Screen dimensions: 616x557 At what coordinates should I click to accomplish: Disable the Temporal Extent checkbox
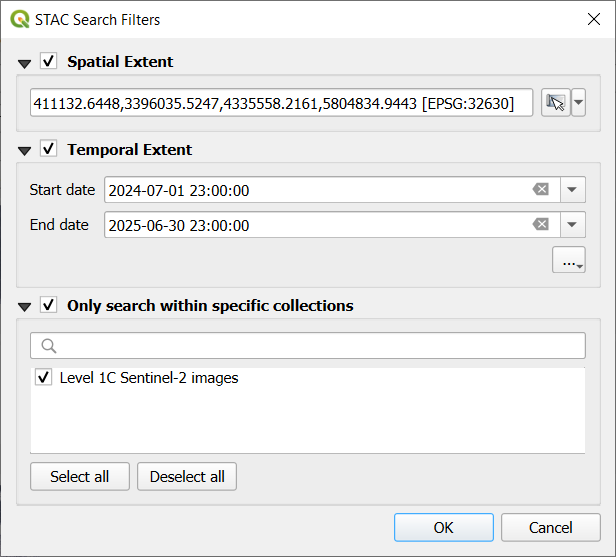[x=48, y=150]
